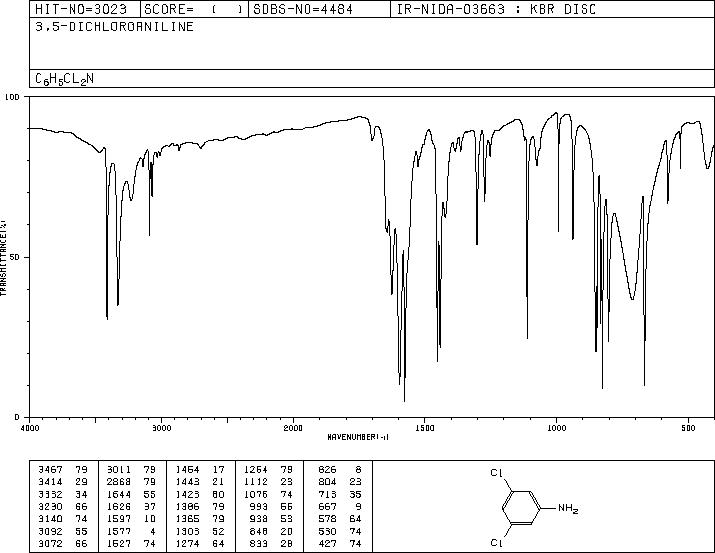Select peak value 1365 in the table
Screen dimensions: 715x553
click(187, 519)
